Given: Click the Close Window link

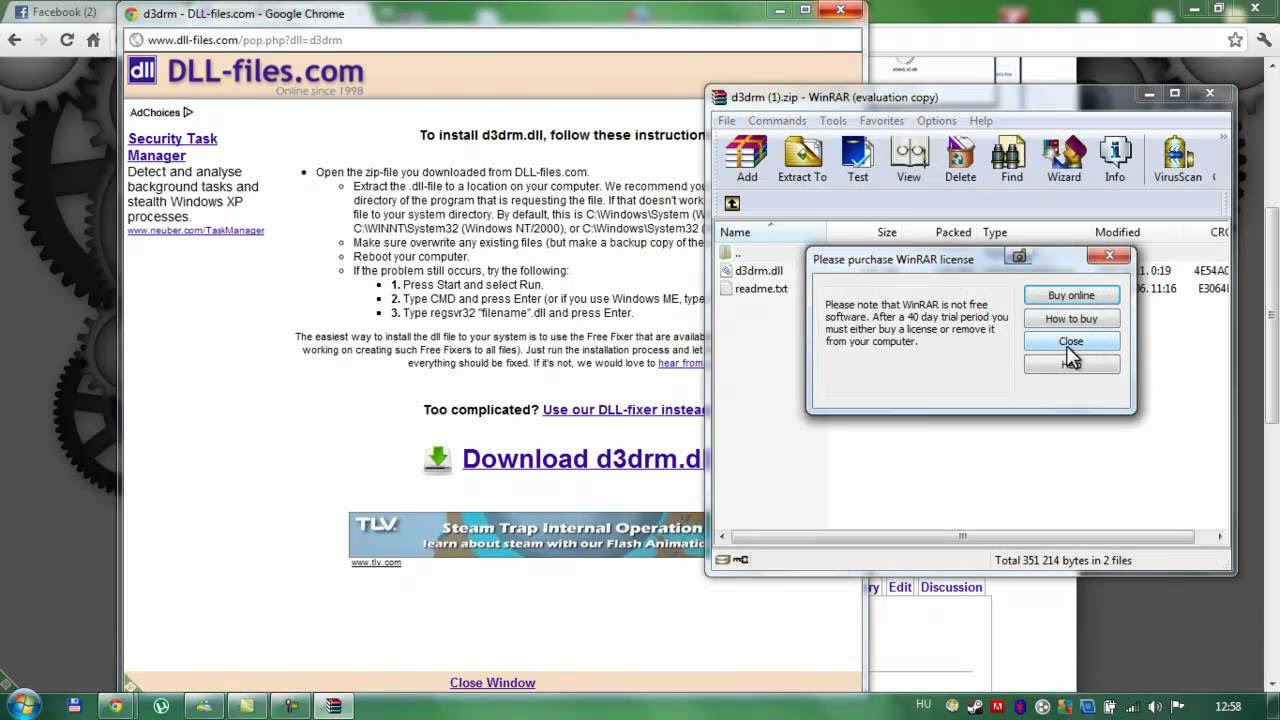Looking at the screenshot, I should tap(492, 683).
